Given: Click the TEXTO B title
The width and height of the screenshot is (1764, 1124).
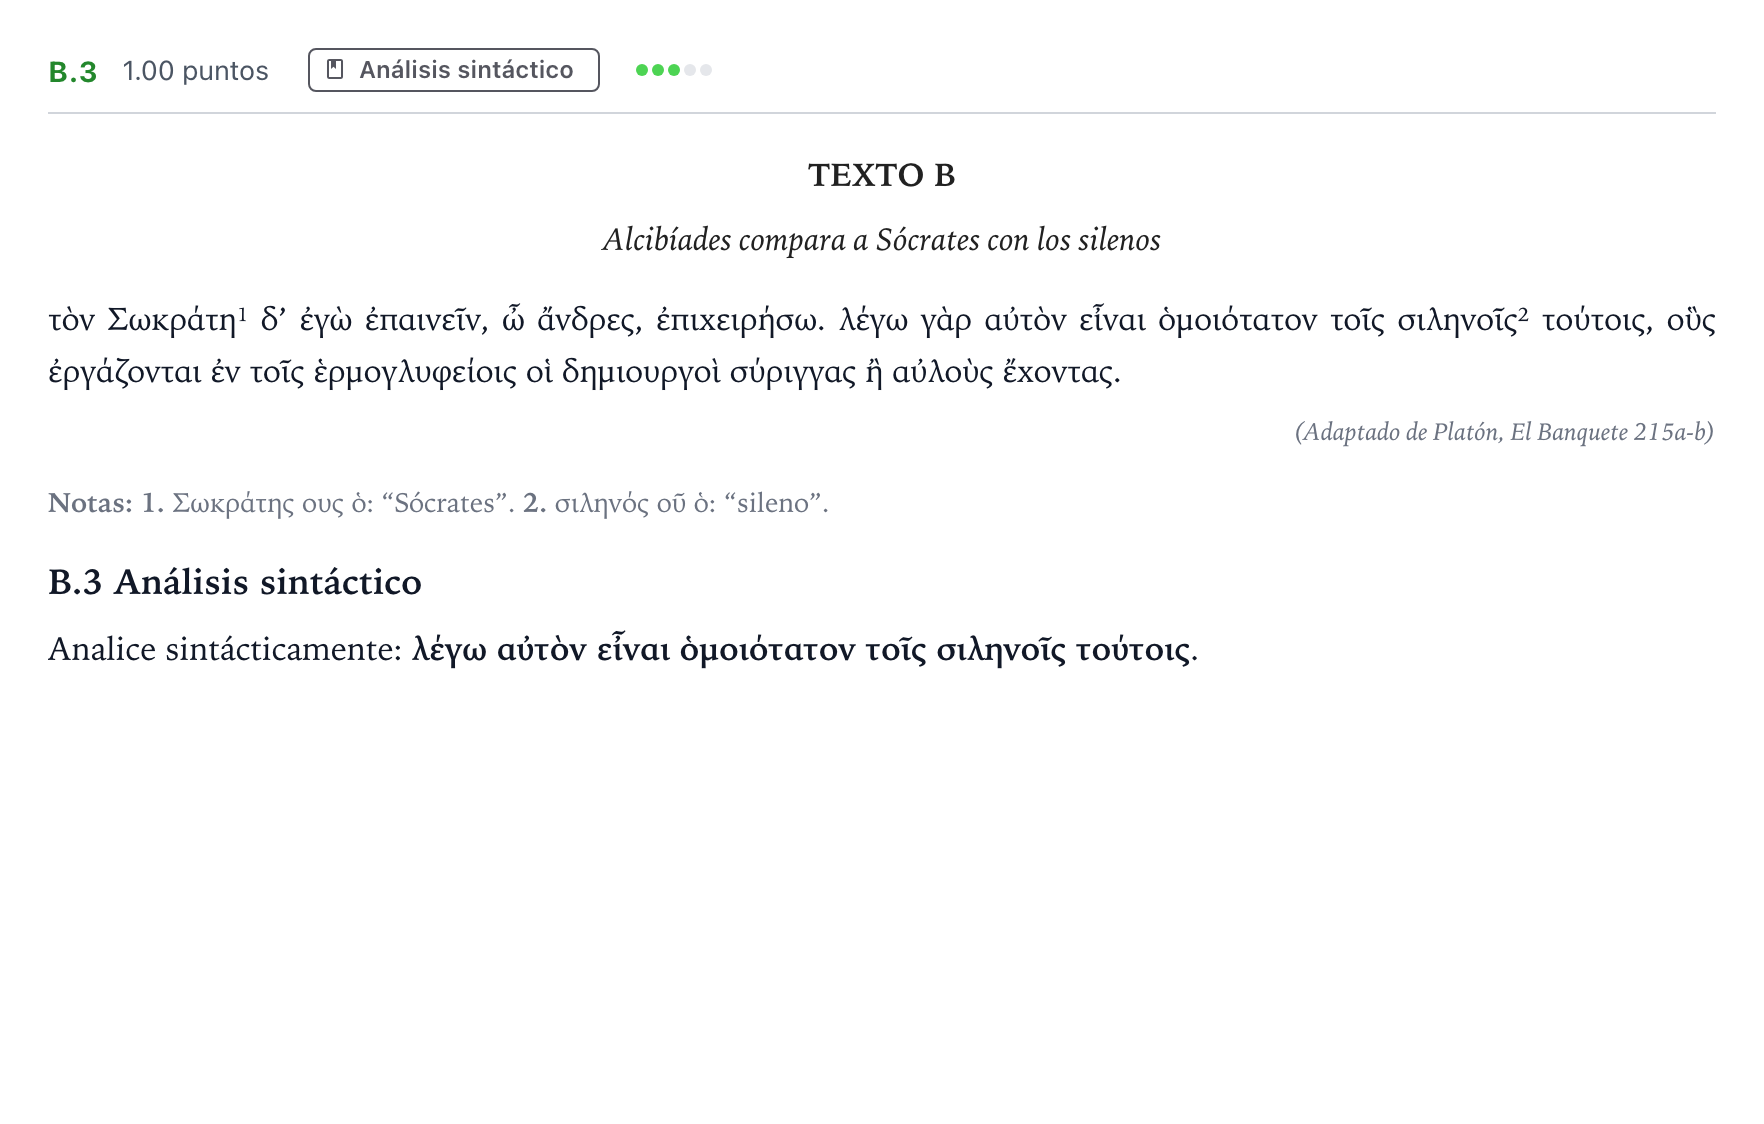Looking at the screenshot, I should pos(881,175).
